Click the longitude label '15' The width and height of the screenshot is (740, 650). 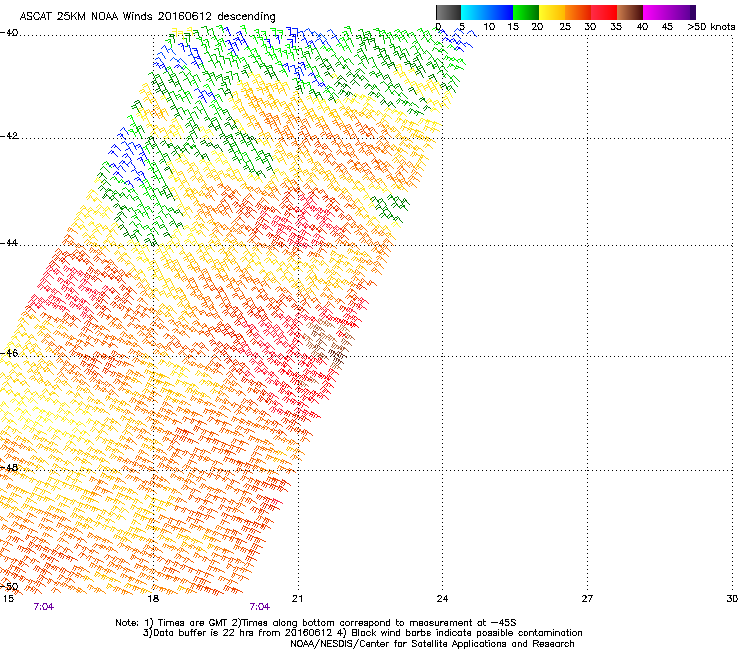coord(8,599)
